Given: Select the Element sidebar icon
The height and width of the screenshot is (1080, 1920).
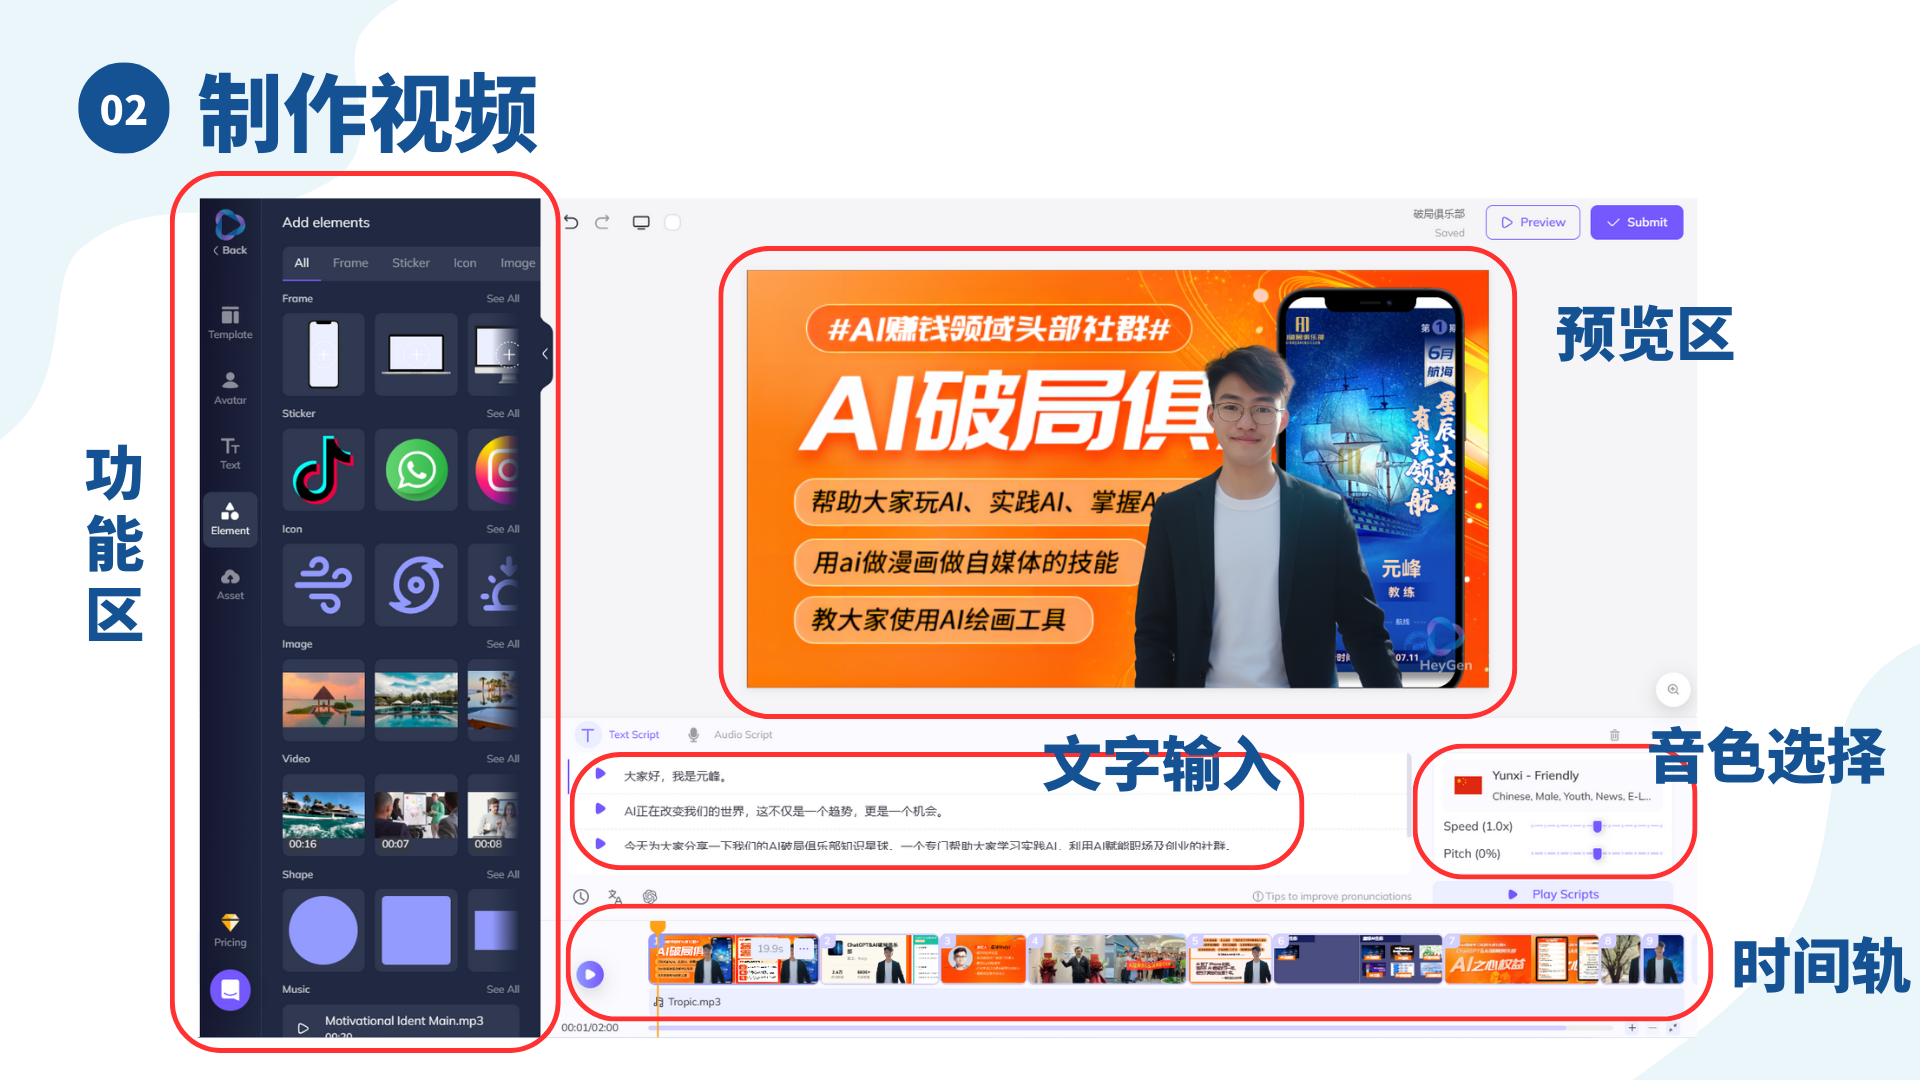Looking at the screenshot, I should [x=230, y=519].
